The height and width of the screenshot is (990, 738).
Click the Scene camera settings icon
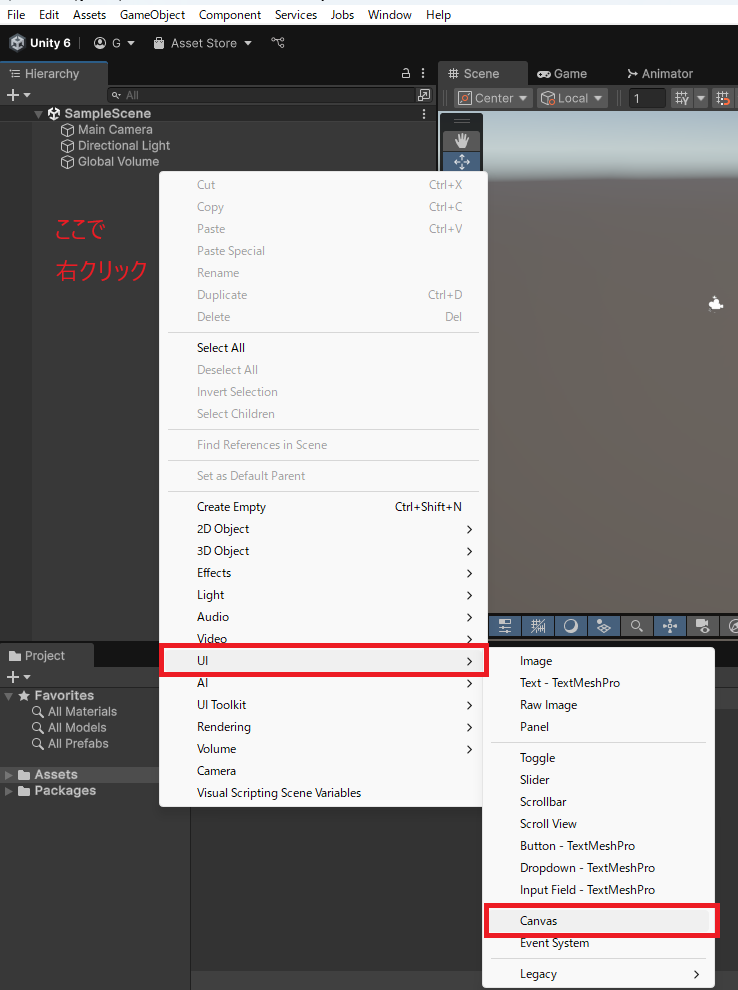[702, 626]
